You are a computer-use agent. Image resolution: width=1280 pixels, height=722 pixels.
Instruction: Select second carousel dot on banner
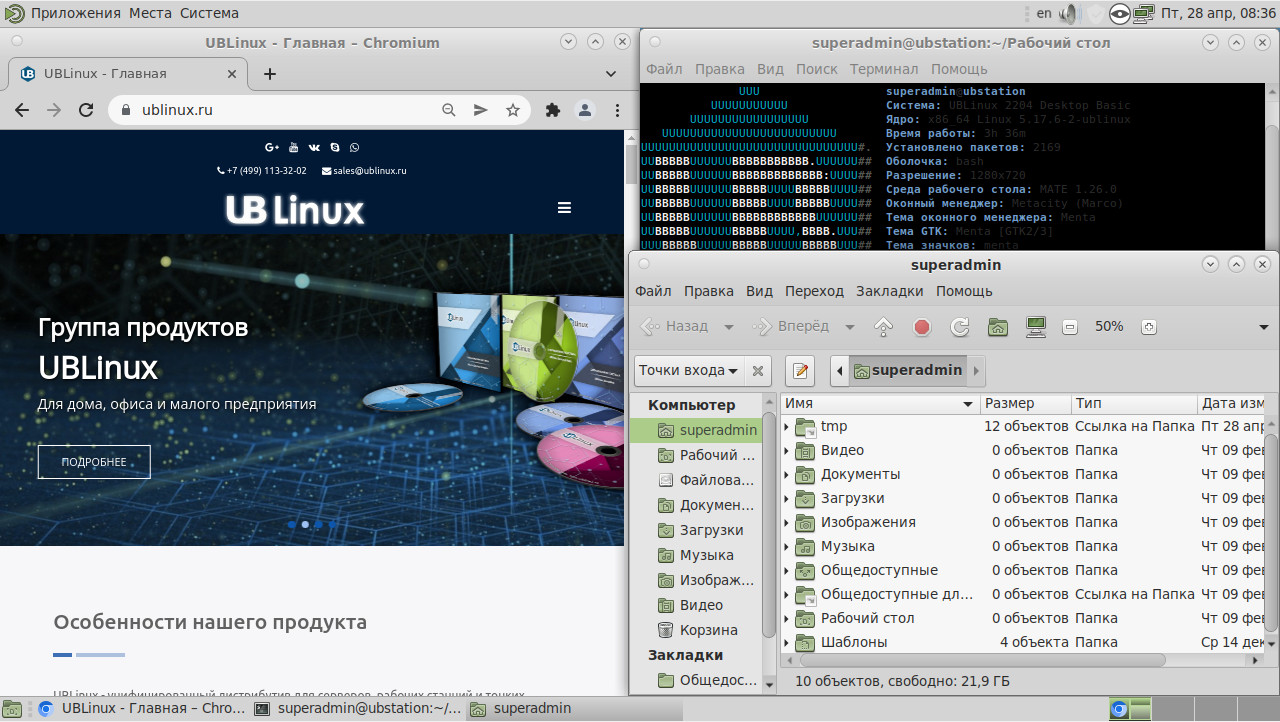(305, 524)
